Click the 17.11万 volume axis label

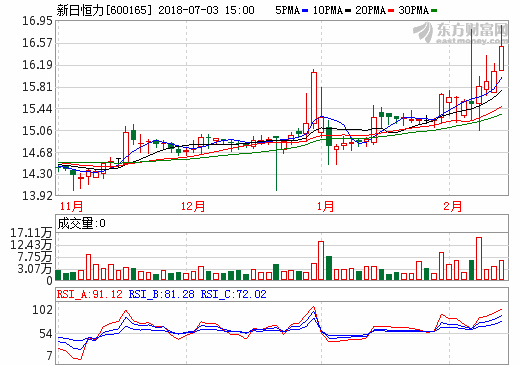(x=31, y=233)
